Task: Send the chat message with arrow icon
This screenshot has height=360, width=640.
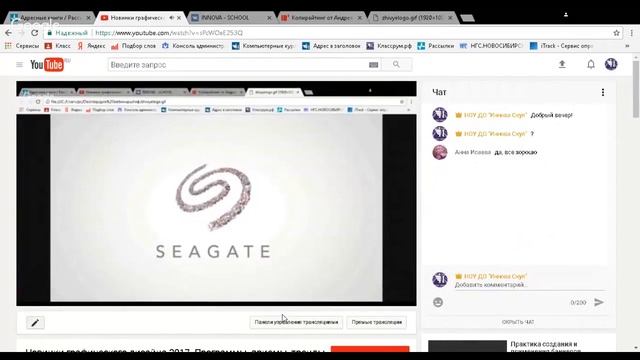Action: (x=598, y=302)
